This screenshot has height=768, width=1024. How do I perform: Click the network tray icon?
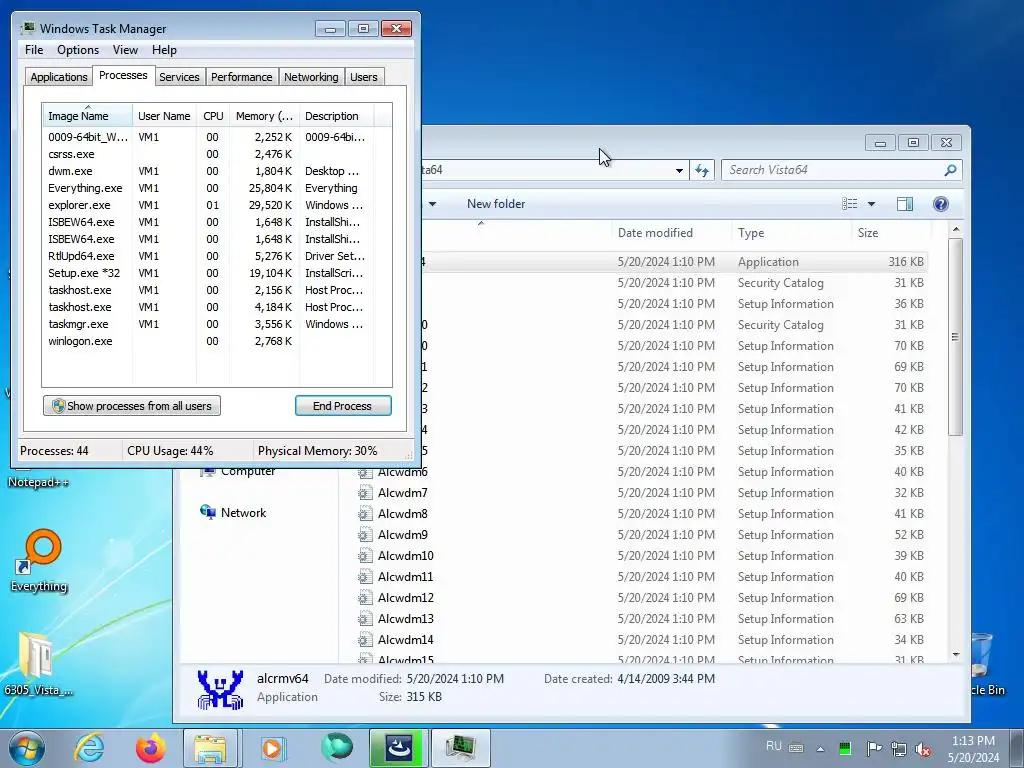coord(899,749)
